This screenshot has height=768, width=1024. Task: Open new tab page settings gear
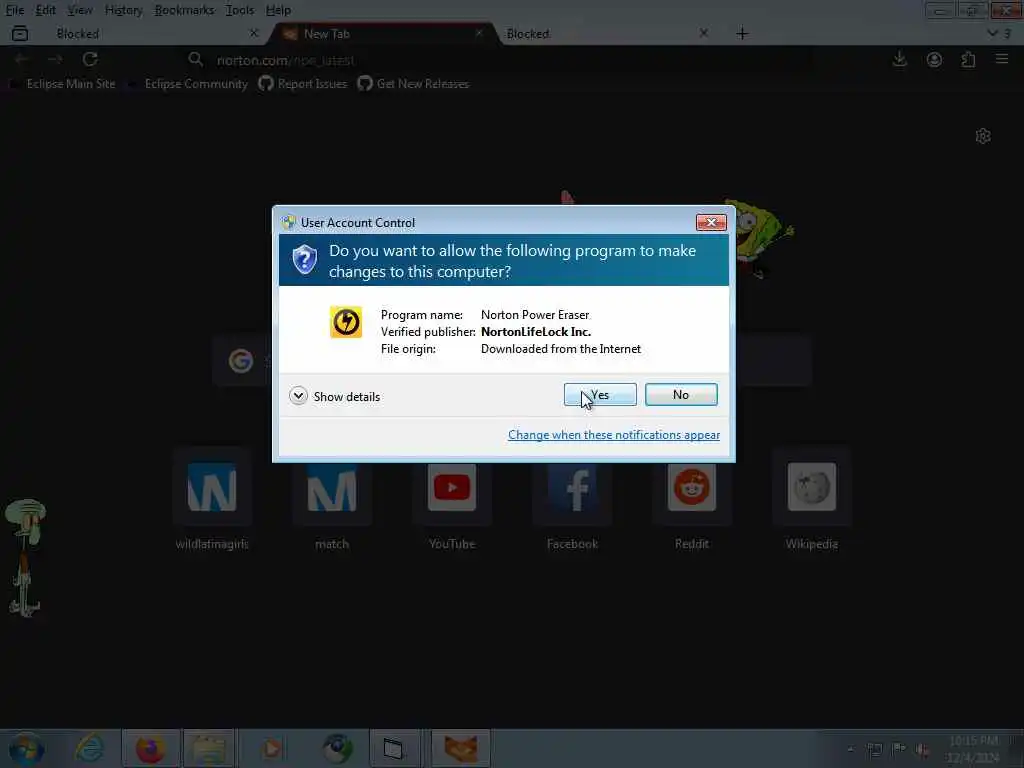(x=983, y=136)
